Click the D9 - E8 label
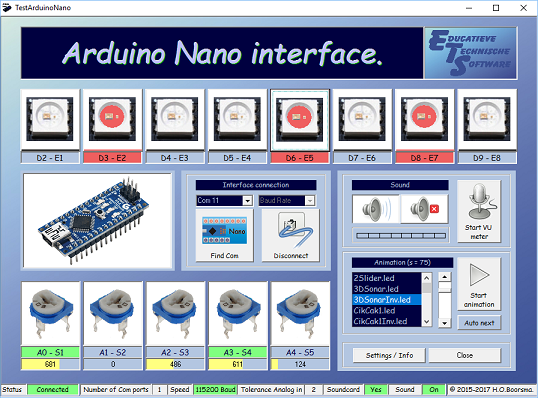The height and width of the screenshot is (398, 538). [487, 158]
